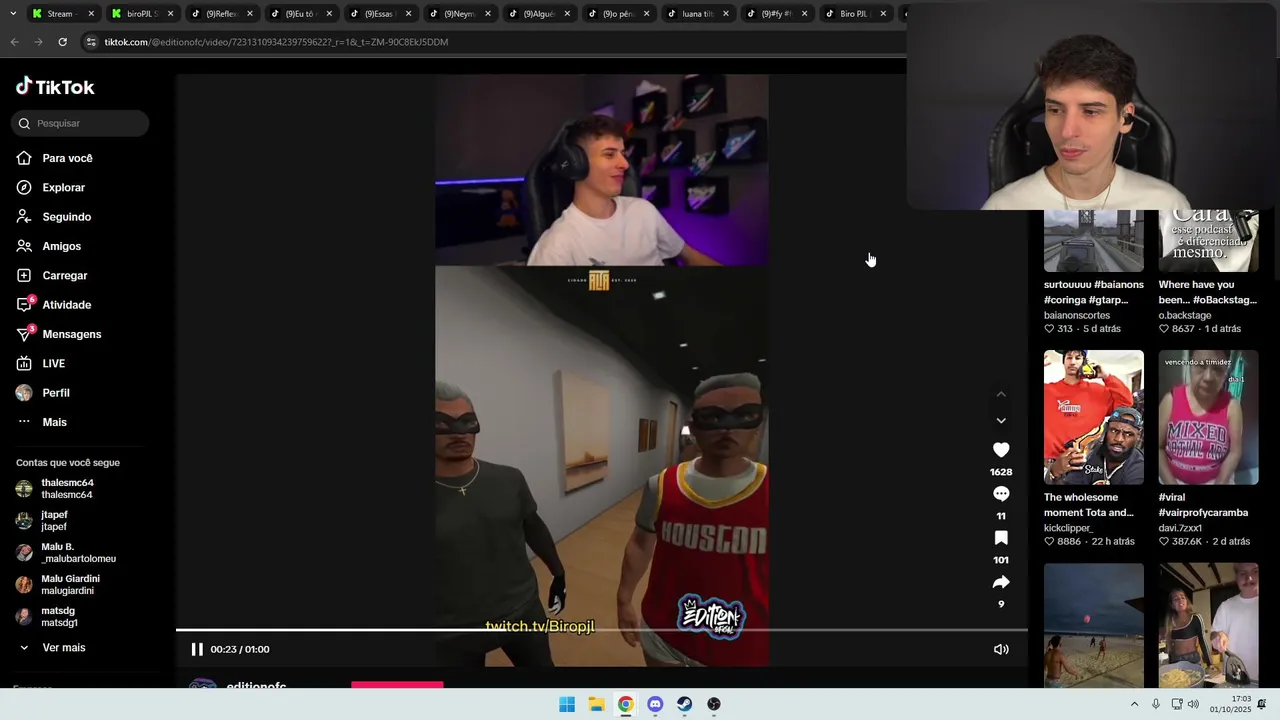Open the surtouuuu #baianons video thumbnail
Image resolution: width=1280 pixels, height=720 pixels.
1094,241
